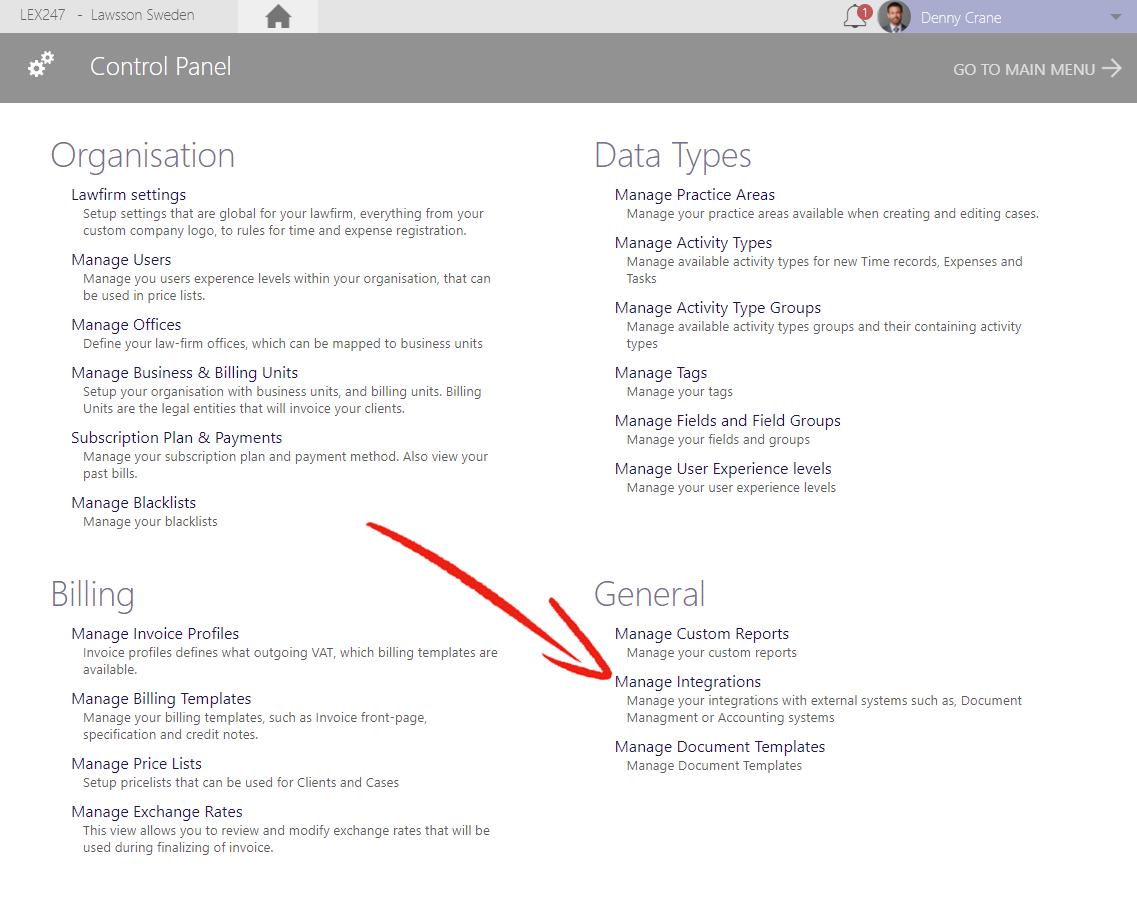The height and width of the screenshot is (918, 1137).
Task: Expand the Denny Crane user dropdown arrow
Action: tap(1115, 17)
